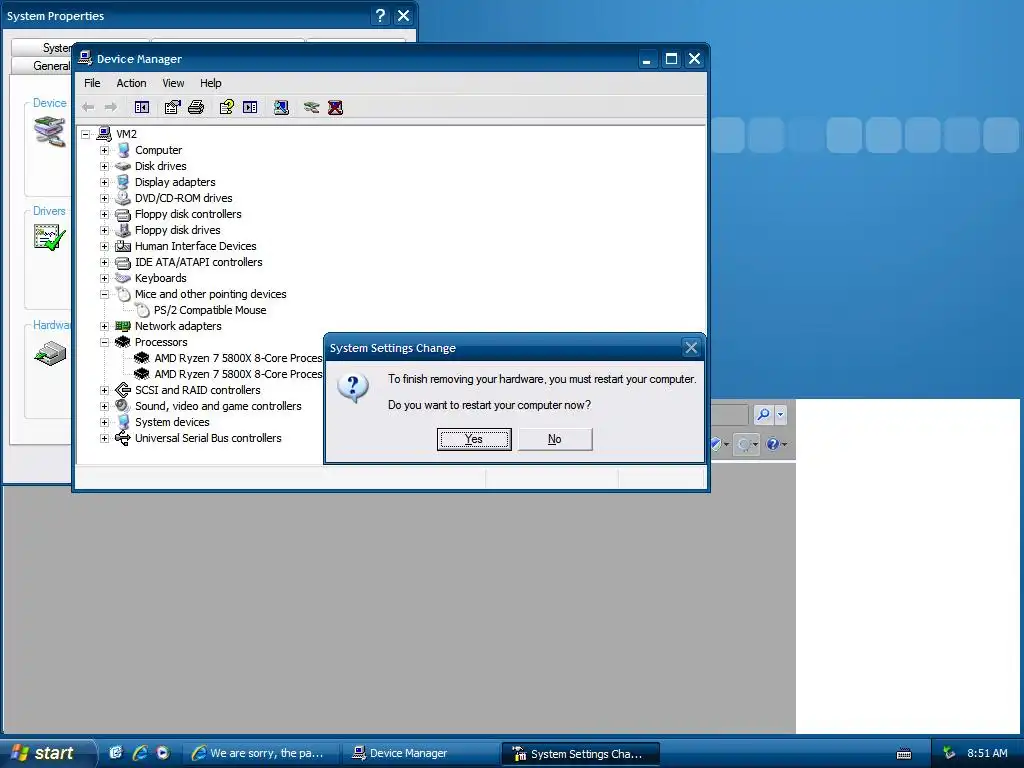
Task: Click the Forward arrow toolbar icon
Action: [111, 107]
